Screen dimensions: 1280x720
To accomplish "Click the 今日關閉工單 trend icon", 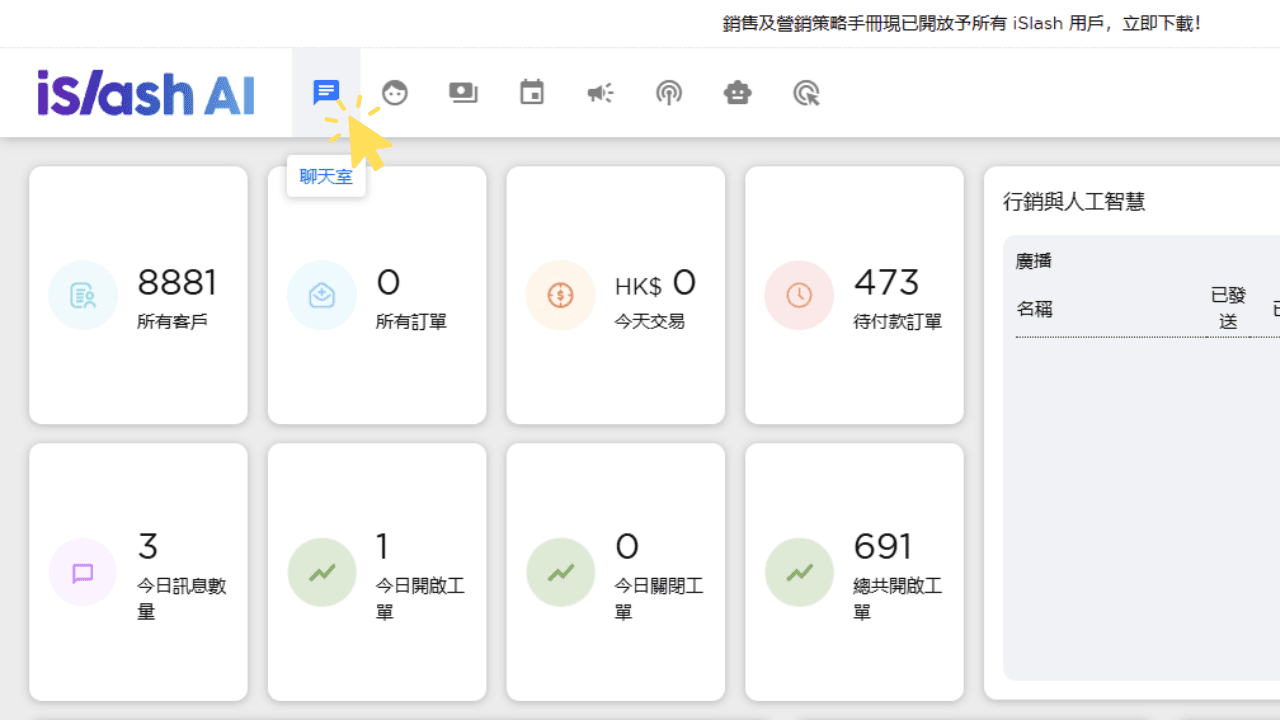I will pyautogui.click(x=561, y=573).
